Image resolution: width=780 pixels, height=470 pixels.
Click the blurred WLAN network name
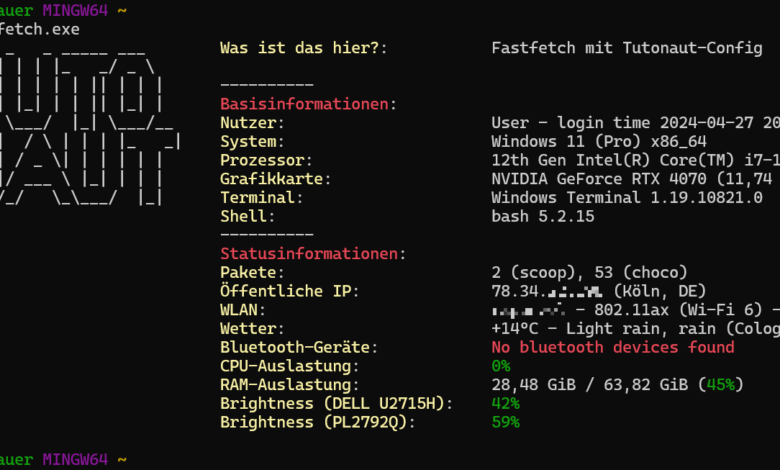point(528,310)
